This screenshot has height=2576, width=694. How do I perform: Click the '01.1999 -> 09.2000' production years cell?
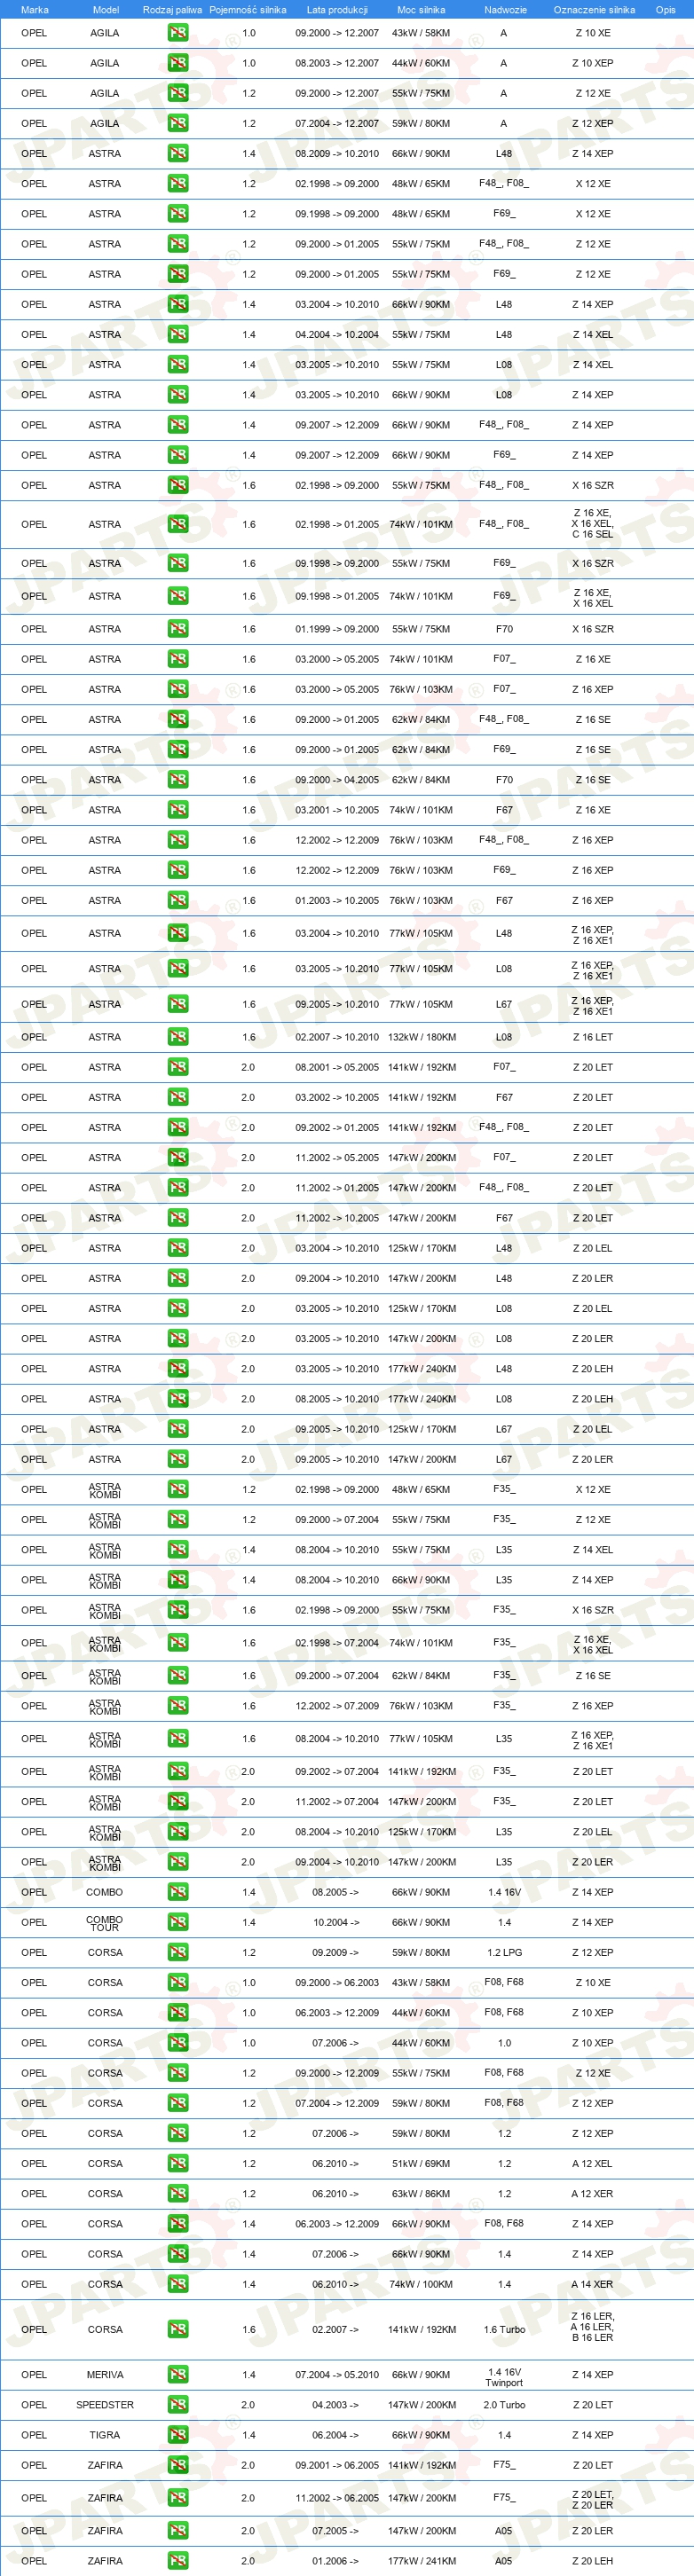click(x=337, y=629)
